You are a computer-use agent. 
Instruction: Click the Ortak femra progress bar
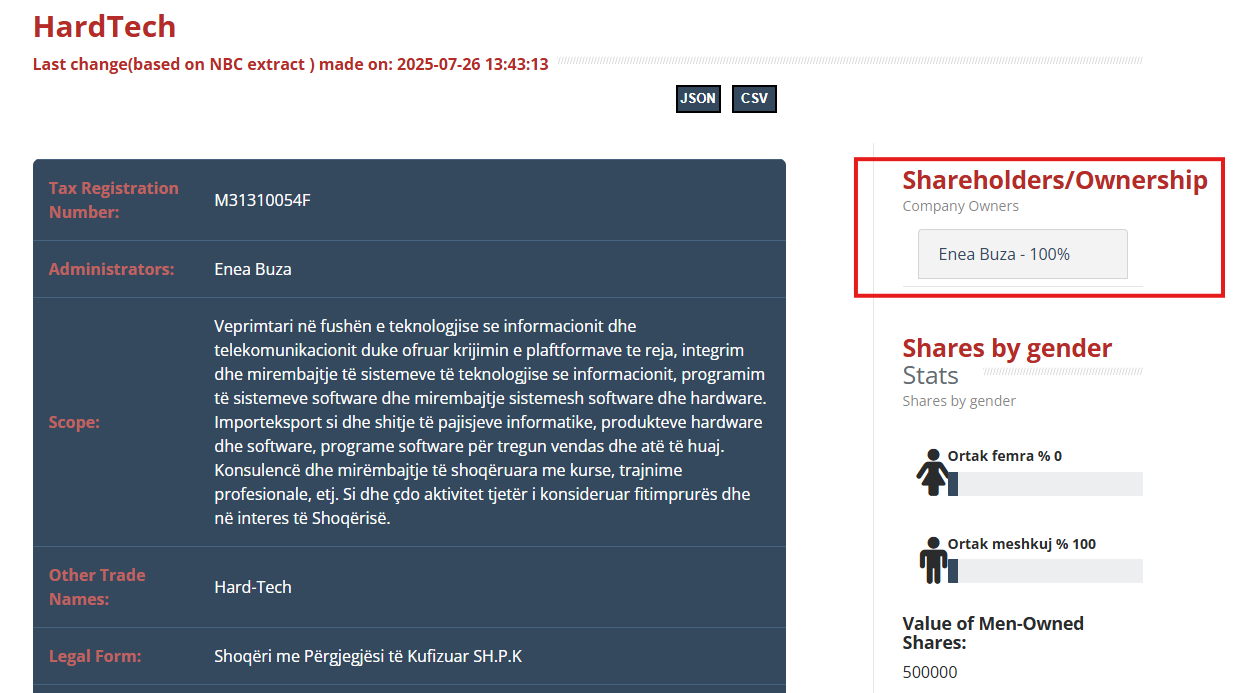pos(1045,484)
